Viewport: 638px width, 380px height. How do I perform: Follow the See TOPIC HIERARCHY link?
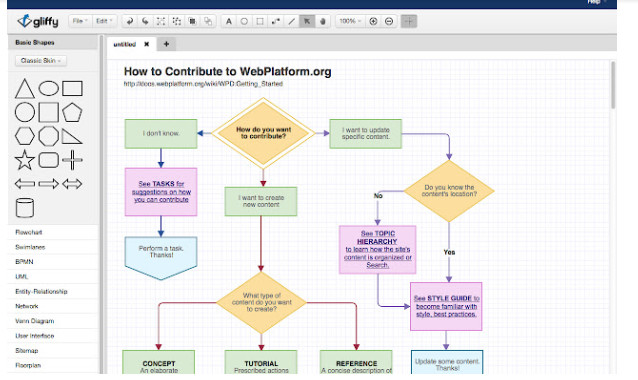coord(378,249)
